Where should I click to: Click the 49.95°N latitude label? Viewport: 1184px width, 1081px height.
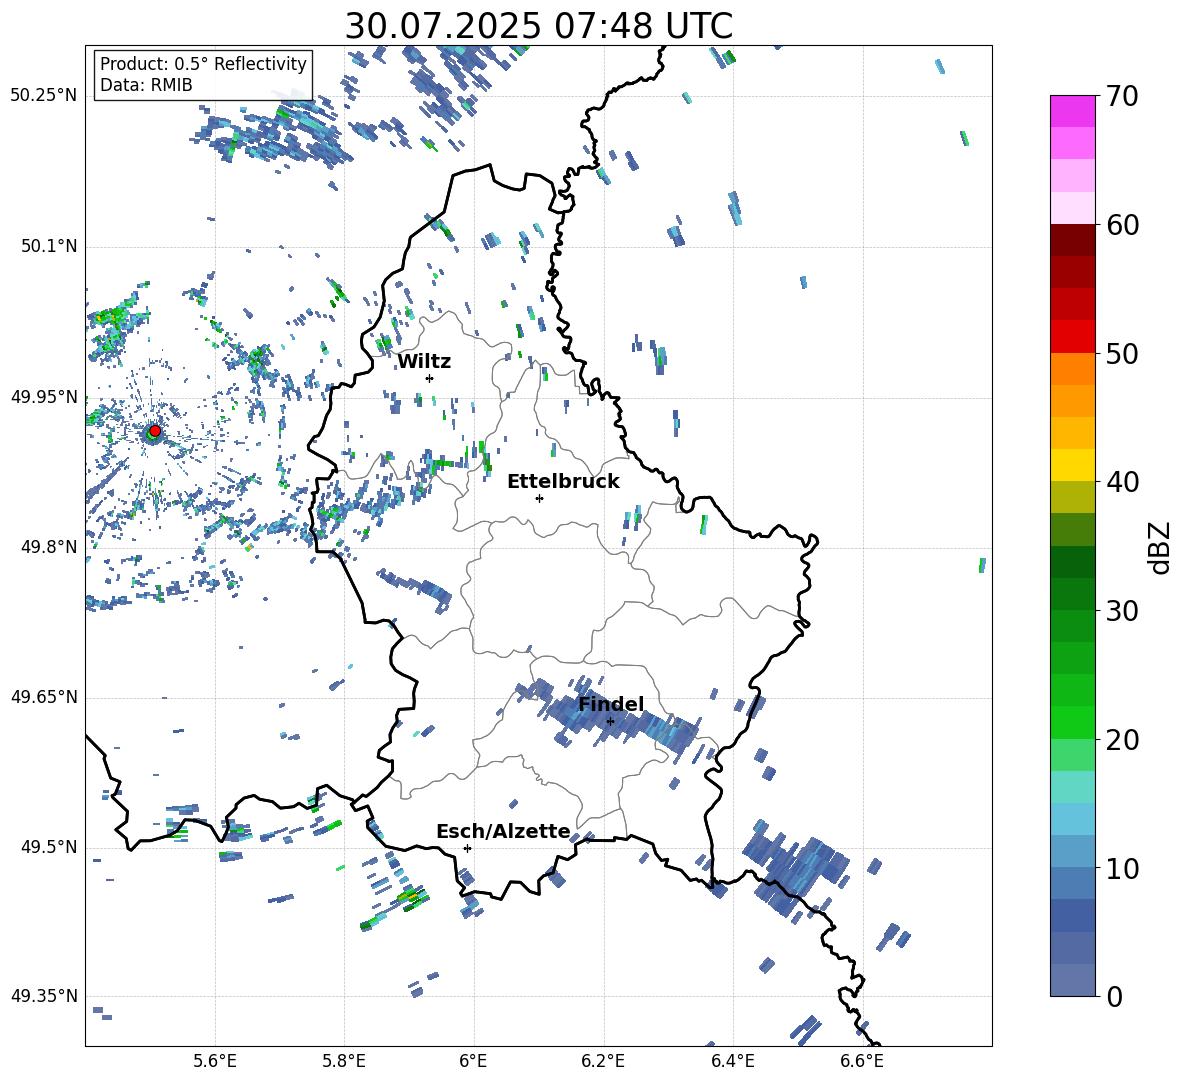coord(44,397)
